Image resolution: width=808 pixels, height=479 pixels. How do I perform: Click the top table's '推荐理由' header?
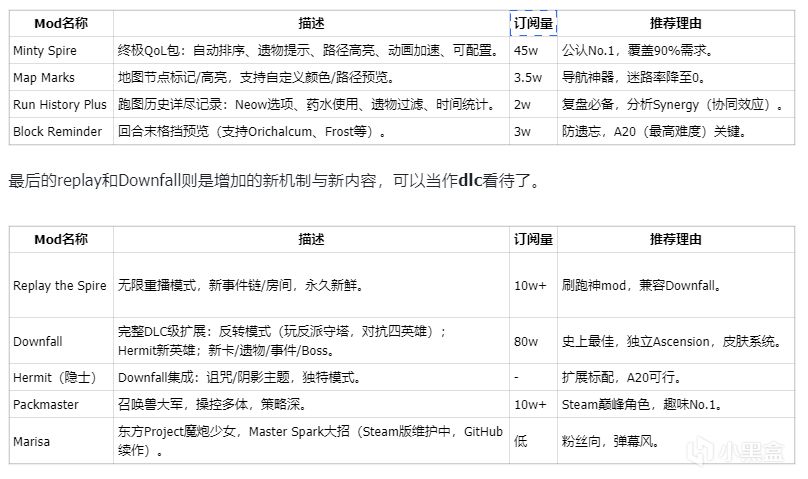coord(676,23)
